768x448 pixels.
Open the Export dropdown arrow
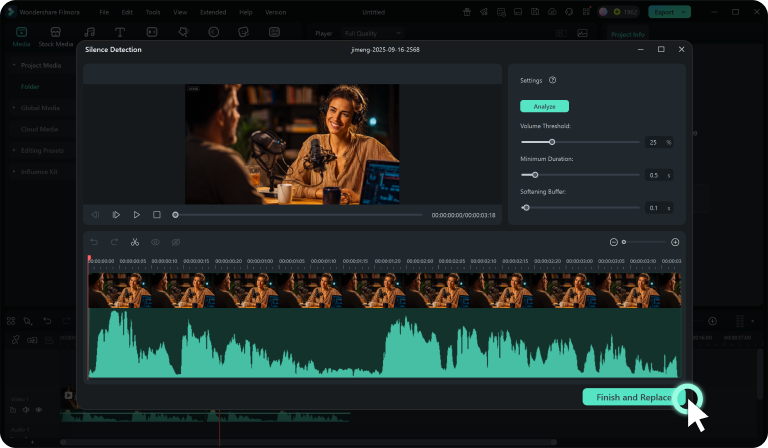[684, 12]
